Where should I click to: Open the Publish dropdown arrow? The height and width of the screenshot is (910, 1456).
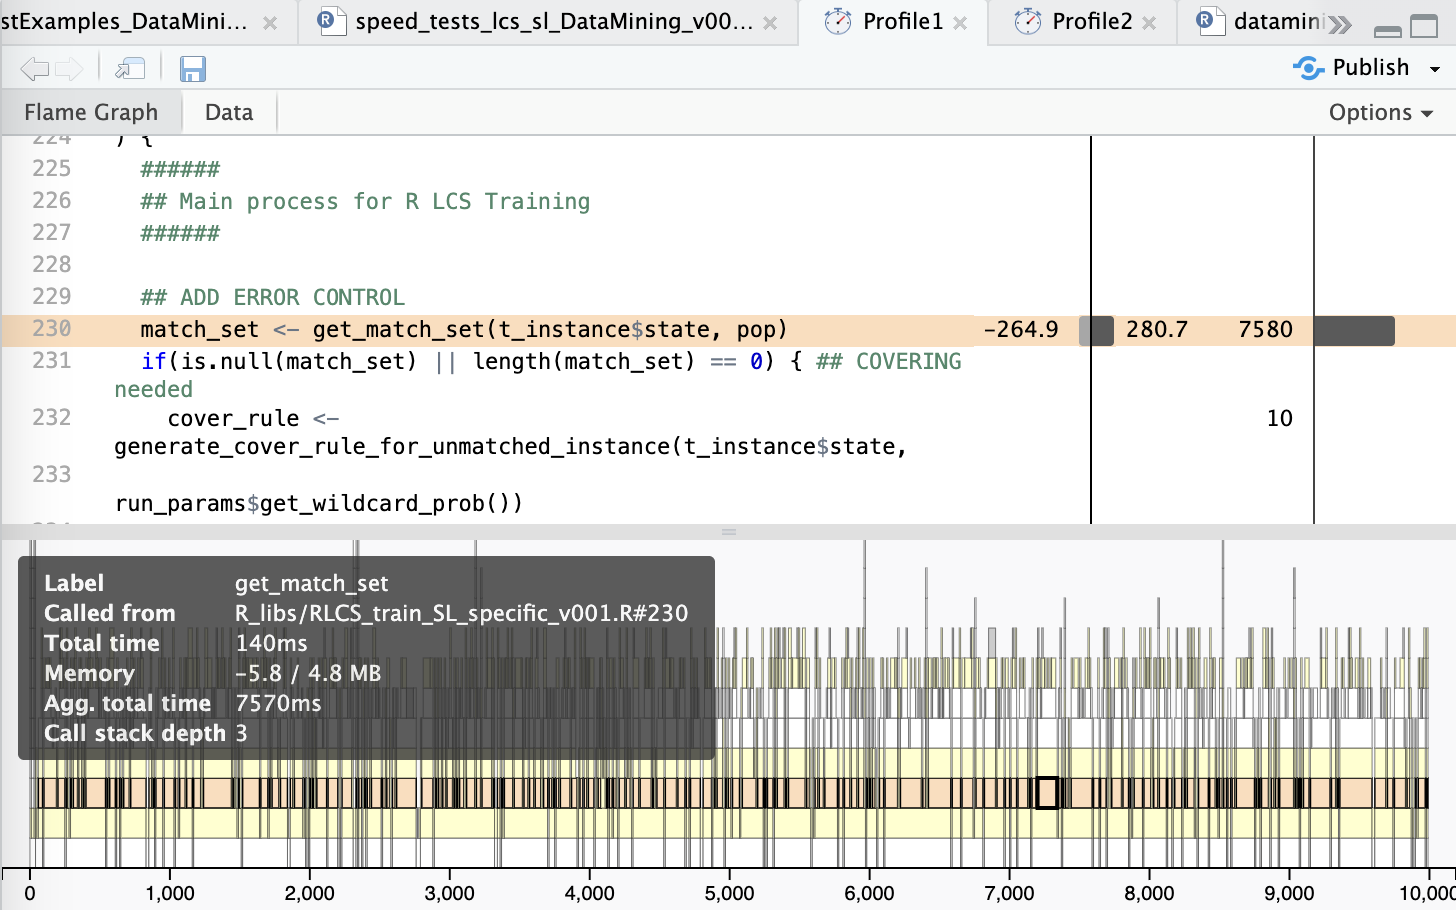pos(1435,69)
